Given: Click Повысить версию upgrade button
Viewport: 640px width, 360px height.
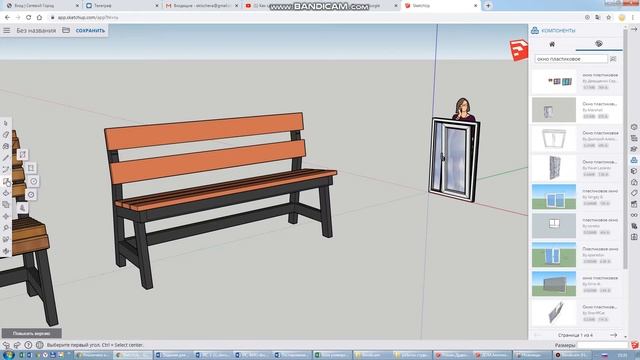Looking at the screenshot, I should pyautogui.click(x=31, y=333).
